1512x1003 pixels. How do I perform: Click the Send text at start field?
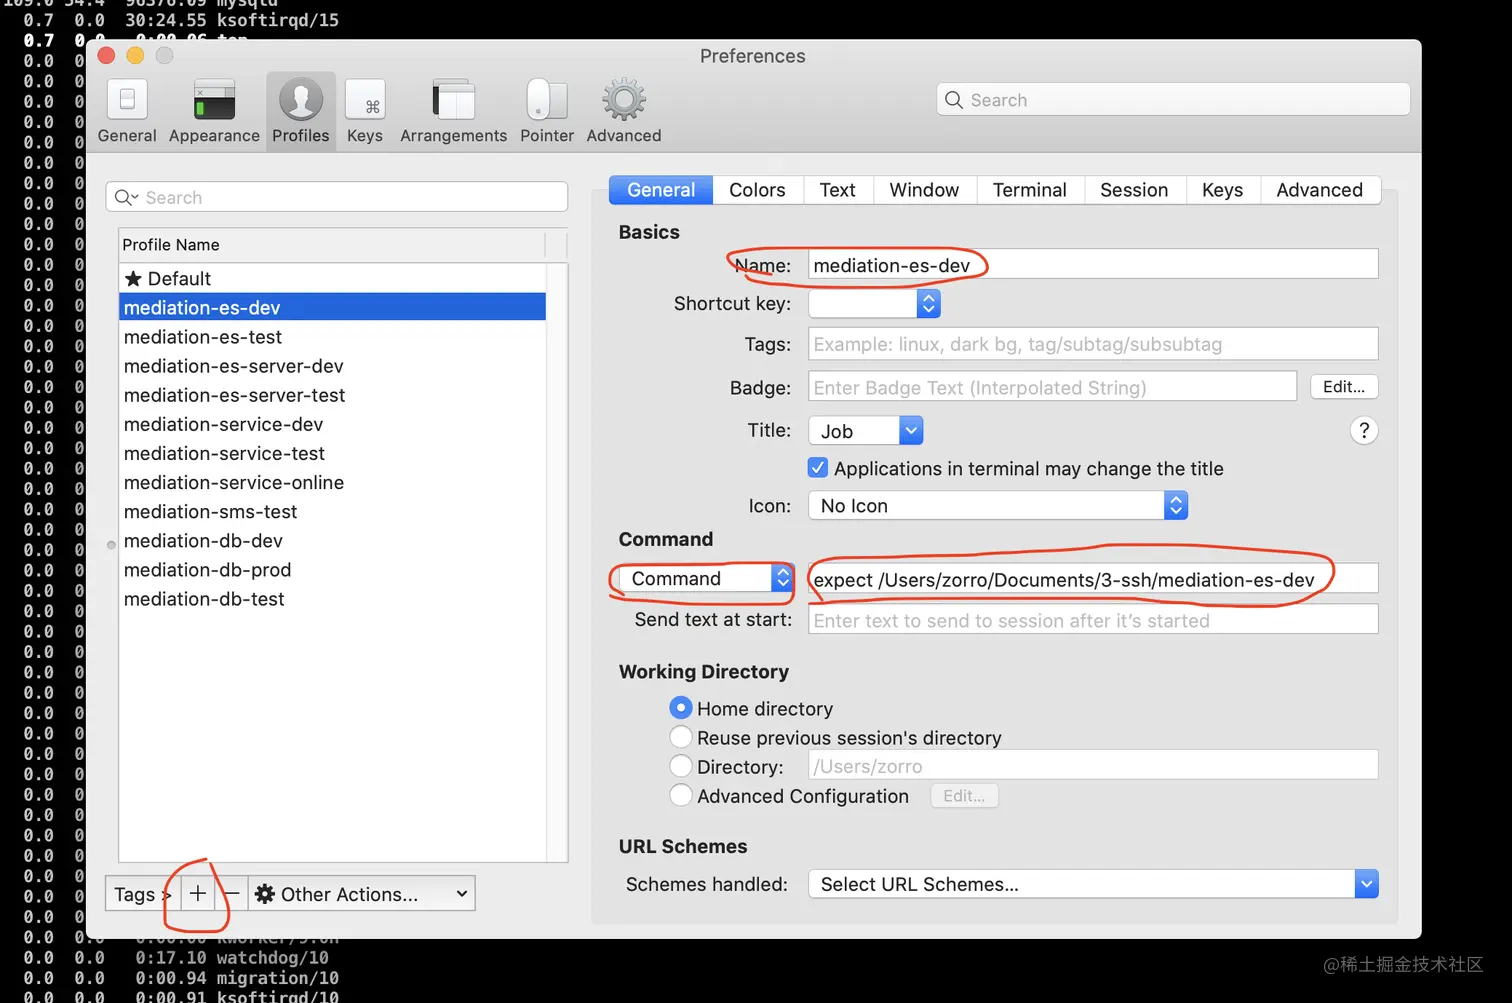(1093, 620)
